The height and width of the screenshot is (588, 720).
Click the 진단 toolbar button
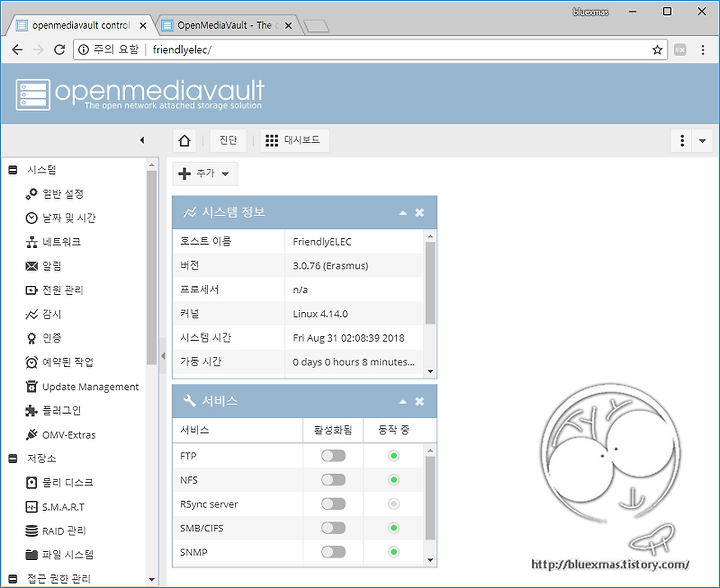(228, 140)
